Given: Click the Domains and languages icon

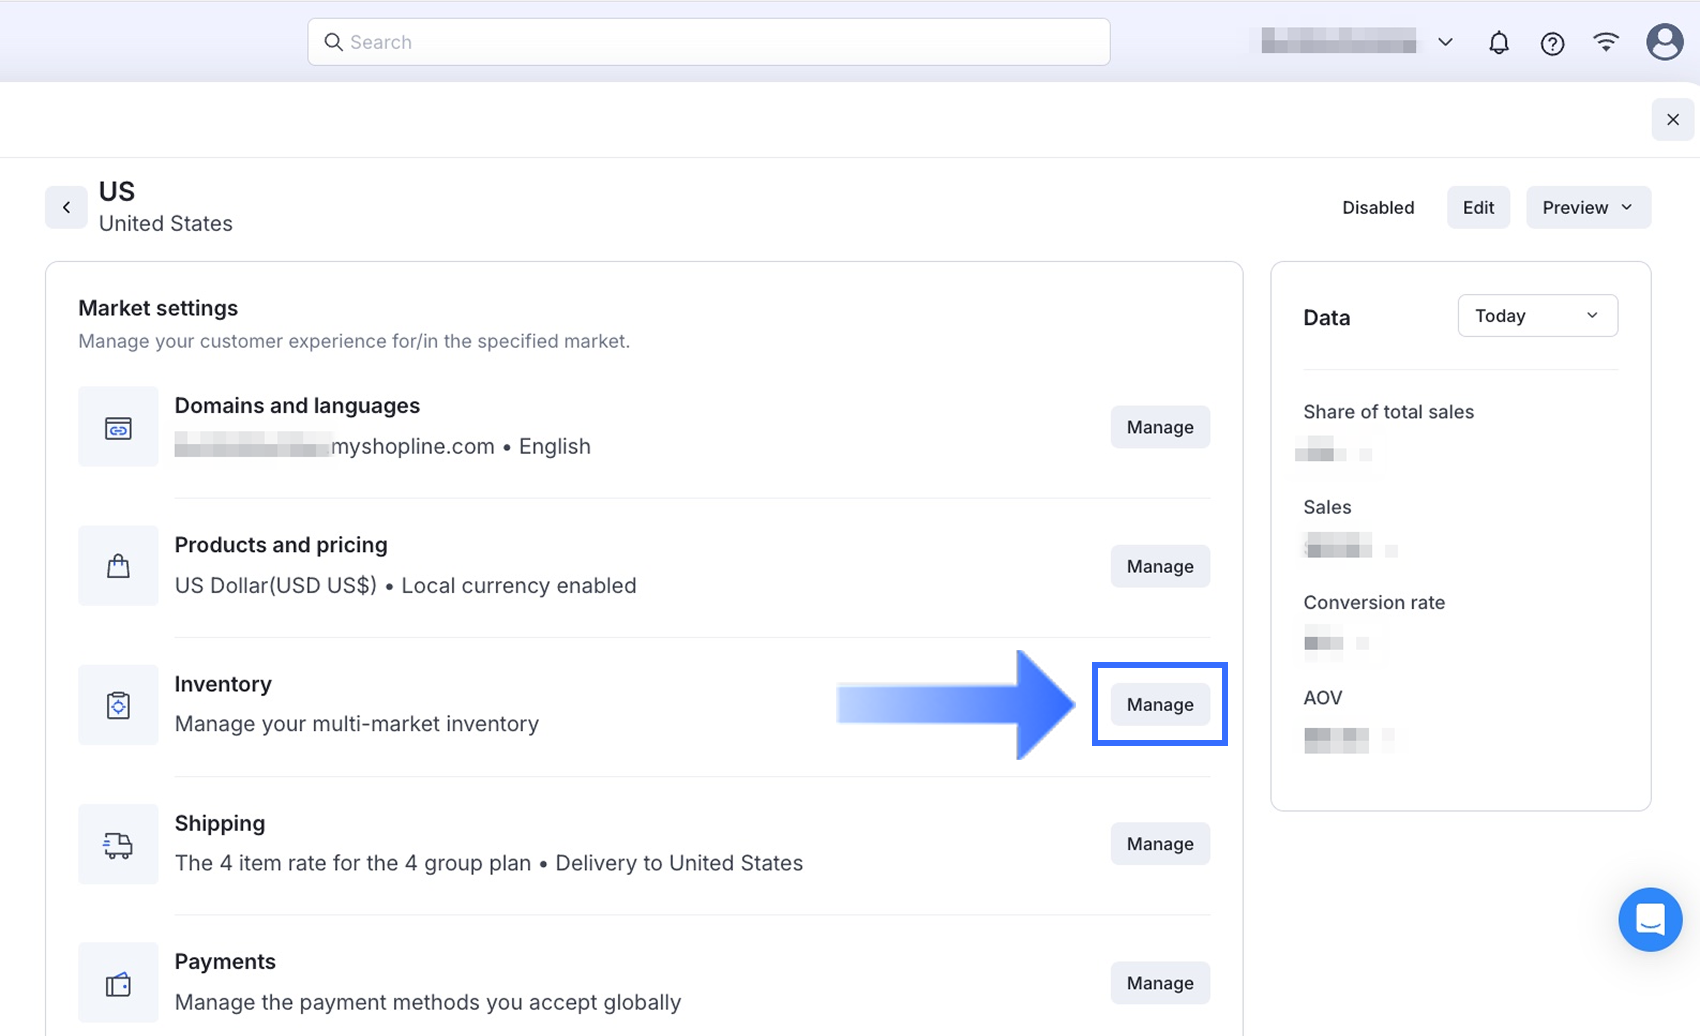Looking at the screenshot, I should point(118,428).
